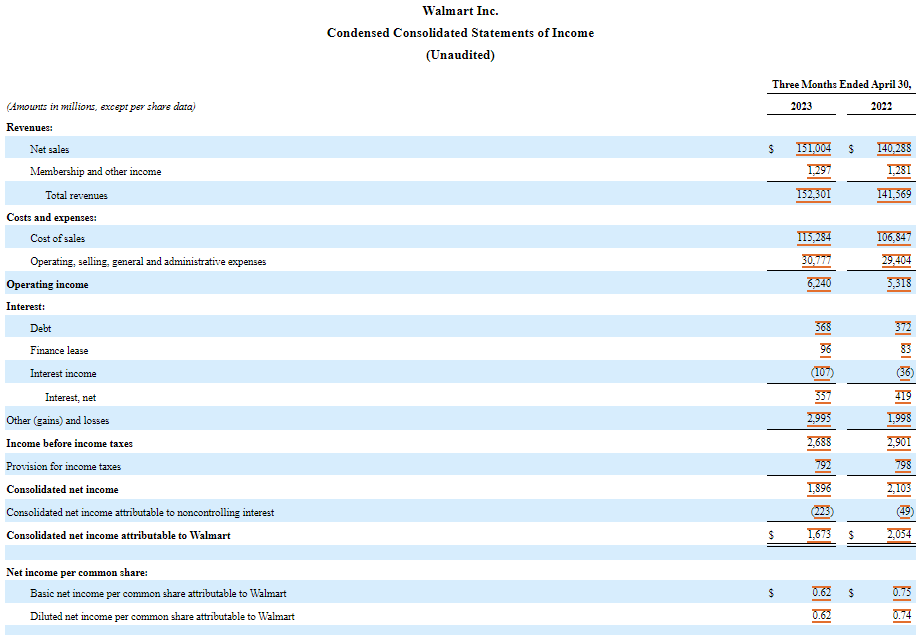922x635 pixels.
Task: Select 2023 Debt interest value 568
Action: (823, 327)
